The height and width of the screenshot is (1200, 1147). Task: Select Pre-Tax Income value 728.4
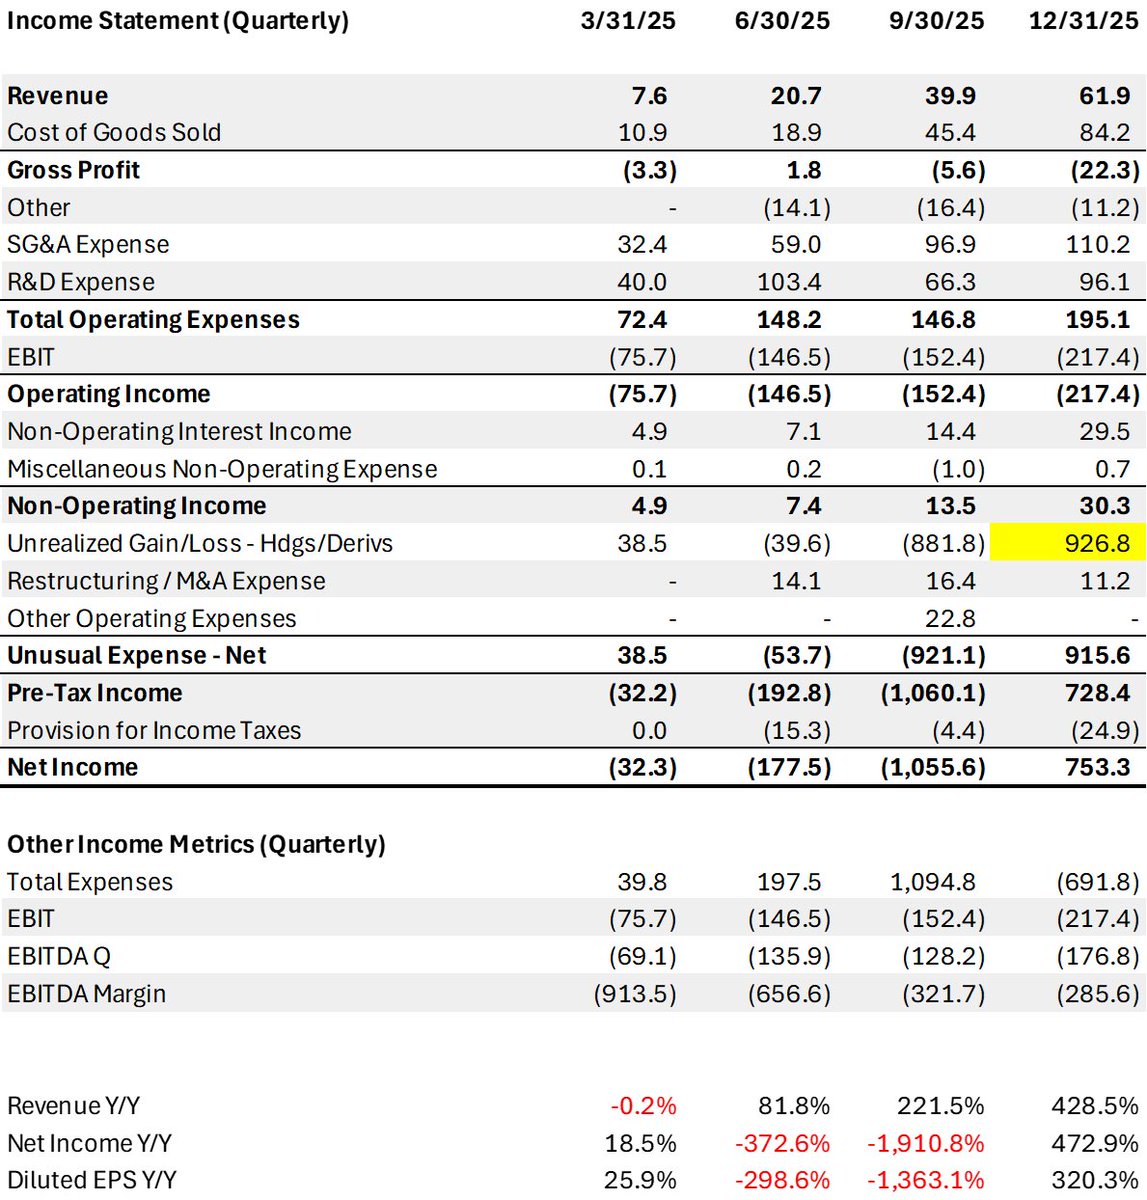pos(1098,693)
